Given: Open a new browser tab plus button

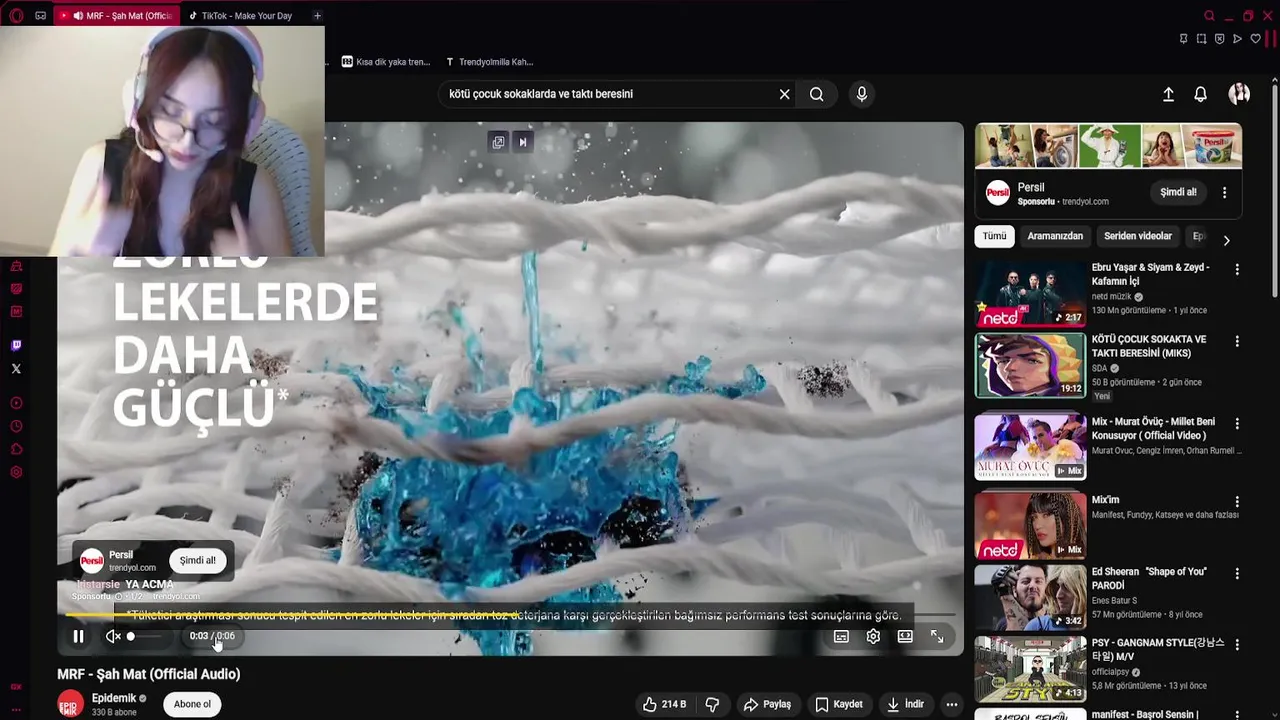Looking at the screenshot, I should point(317,16).
